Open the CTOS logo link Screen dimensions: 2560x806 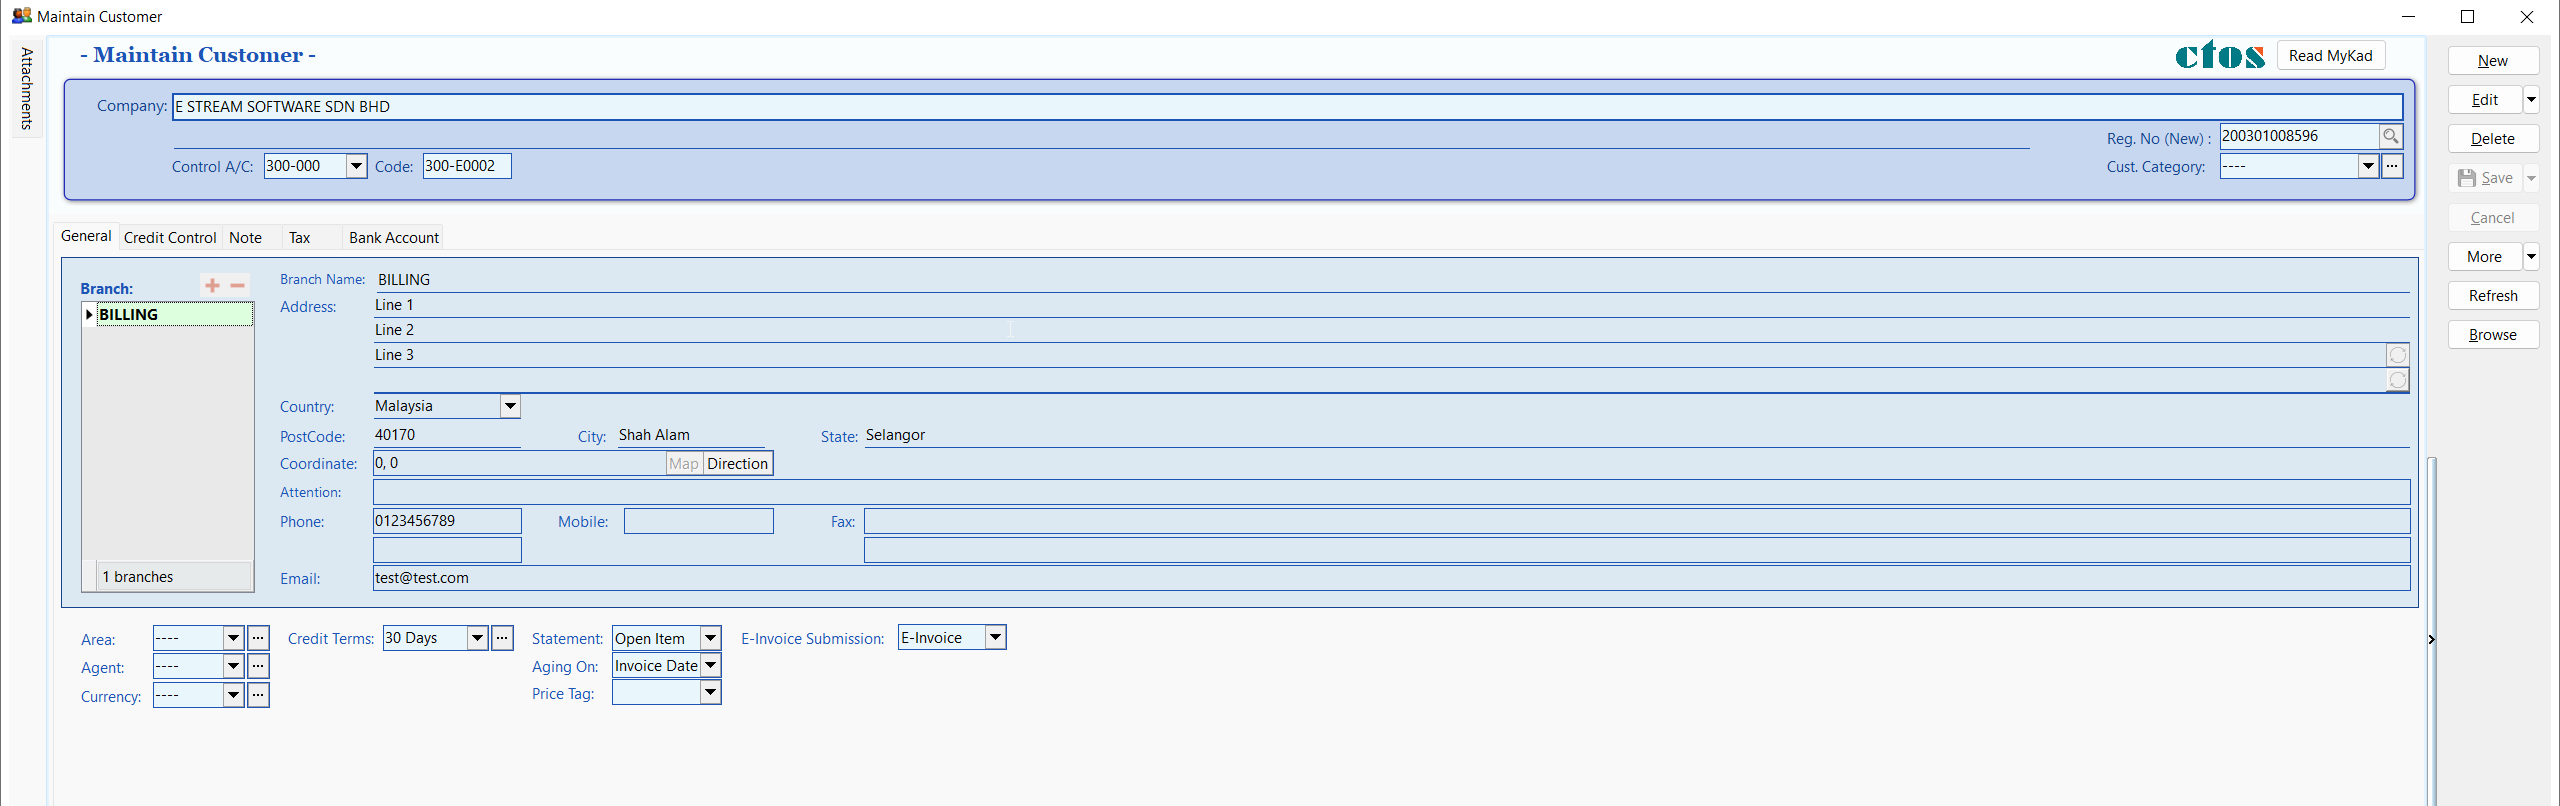pos(2219,56)
